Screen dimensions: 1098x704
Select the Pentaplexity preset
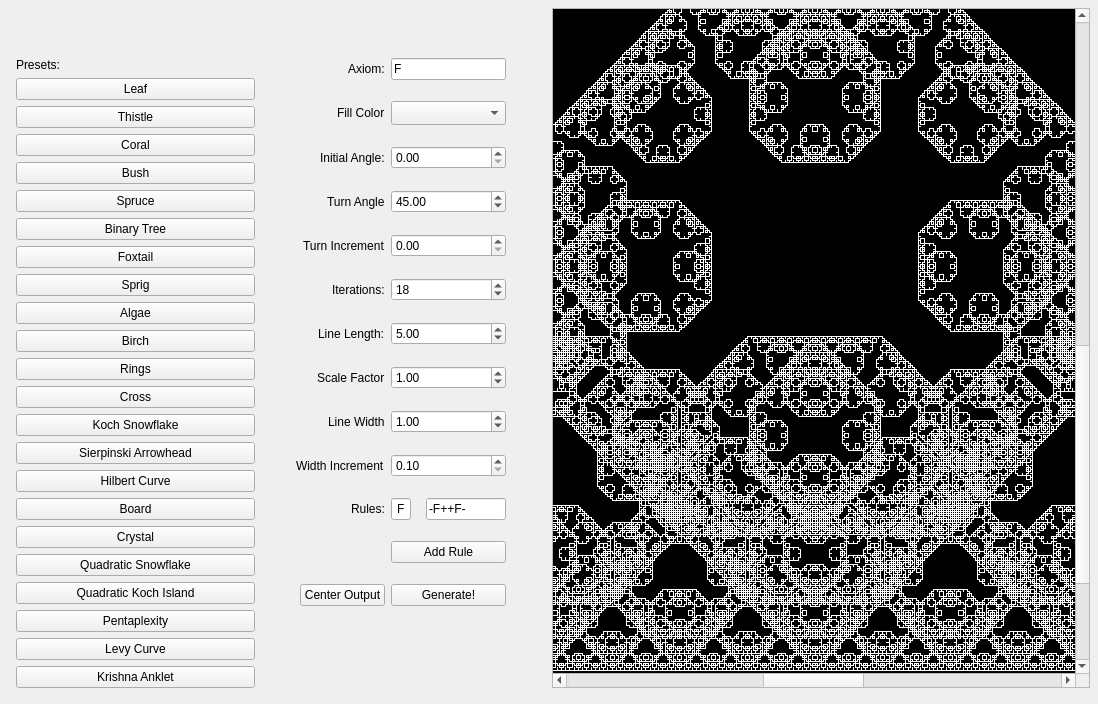(x=135, y=621)
